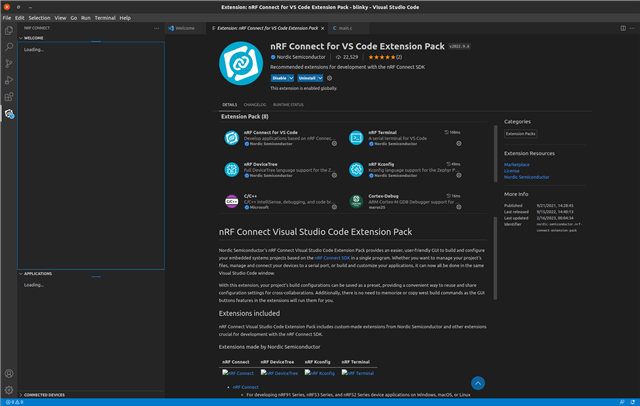Click the feedback icon in status bar
Viewport: 640px width, 406px height.
pos(622,402)
